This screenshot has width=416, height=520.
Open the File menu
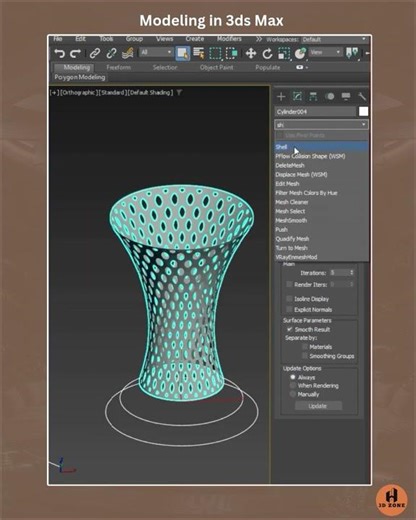tap(58, 39)
